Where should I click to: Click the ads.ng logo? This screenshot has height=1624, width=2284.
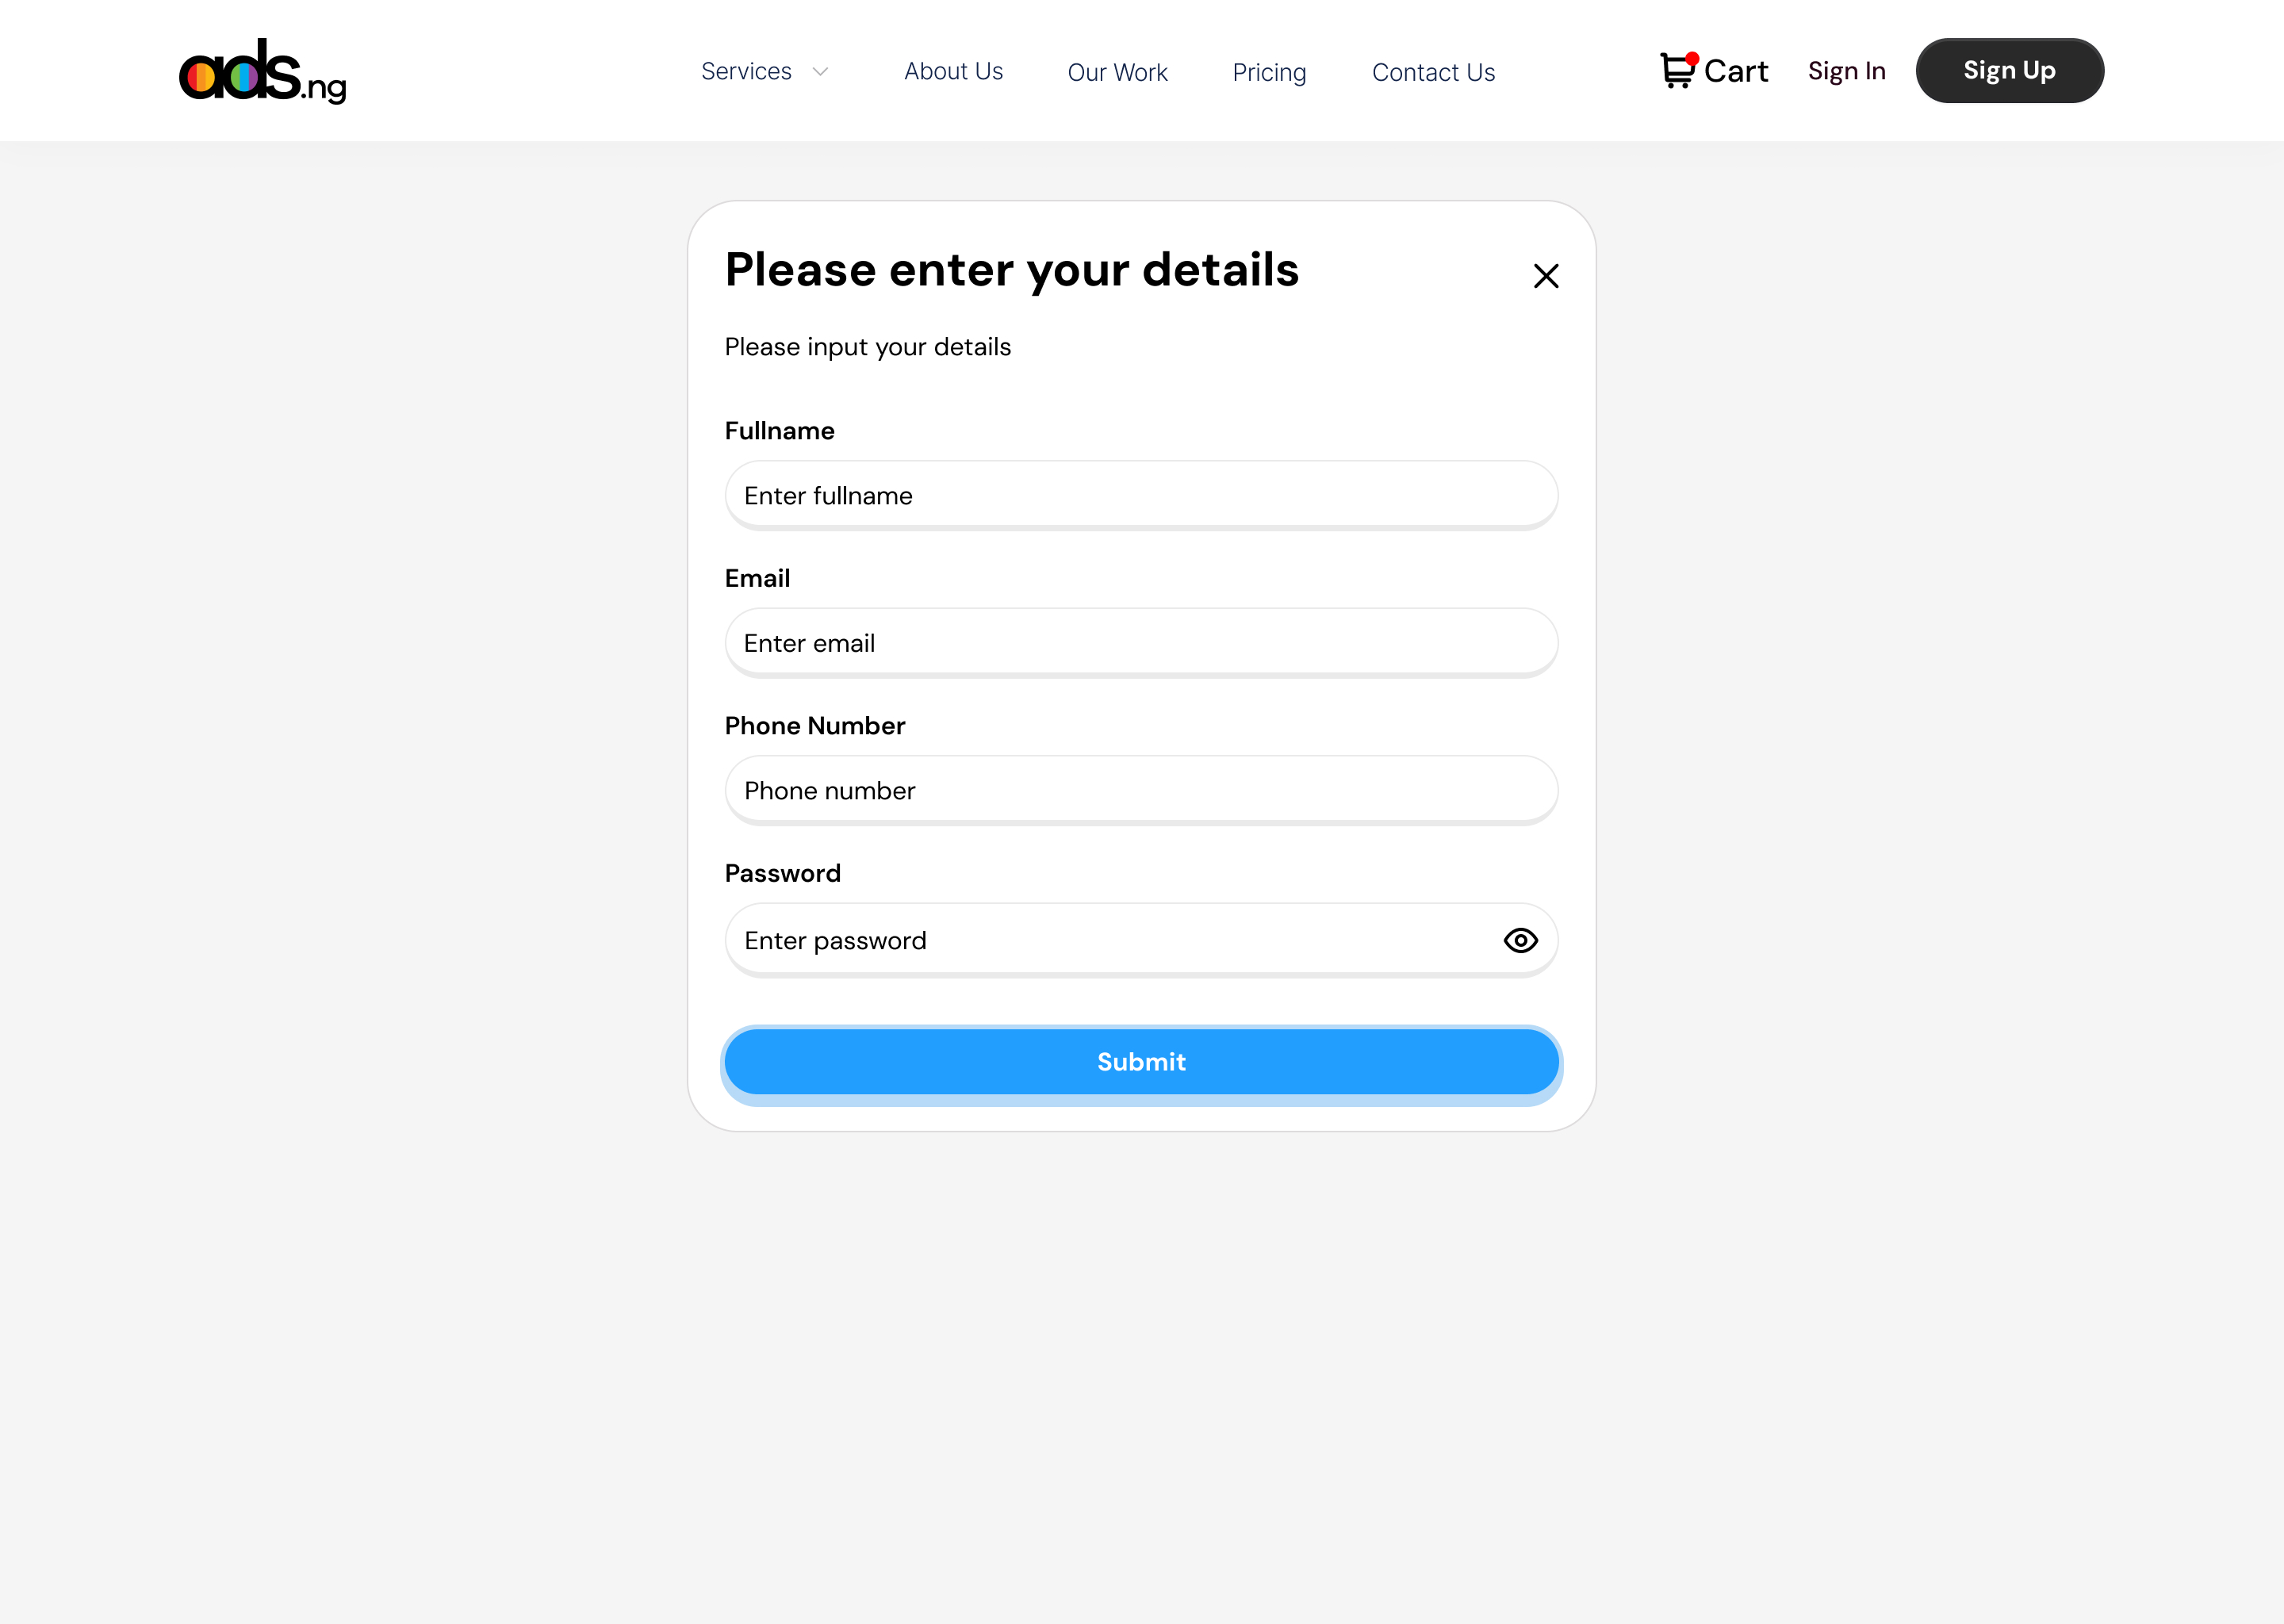click(262, 71)
